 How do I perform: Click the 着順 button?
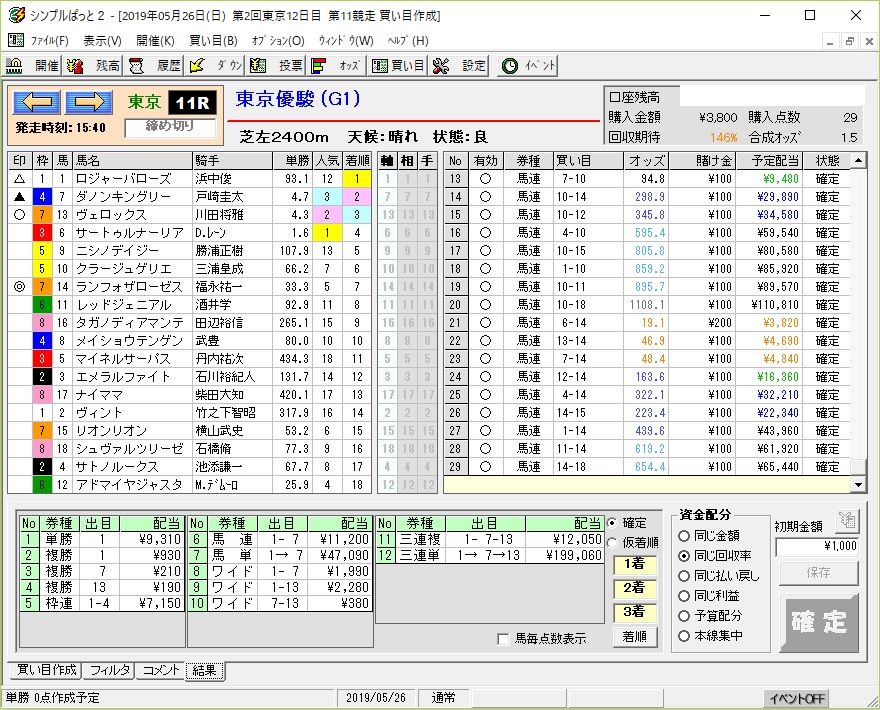pos(635,636)
